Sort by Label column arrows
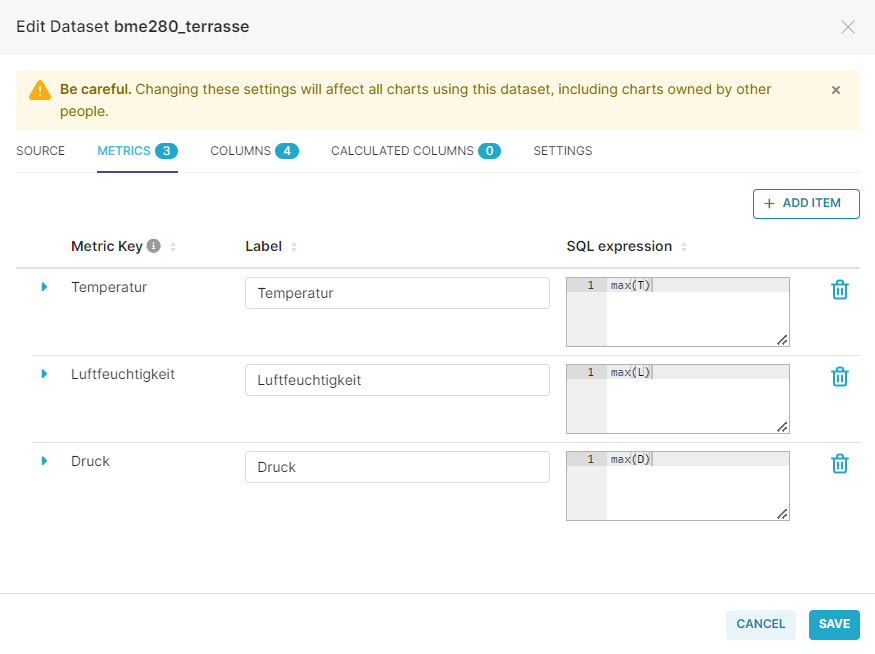The width and height of the screenshot is (875, 654). point(294,247)
